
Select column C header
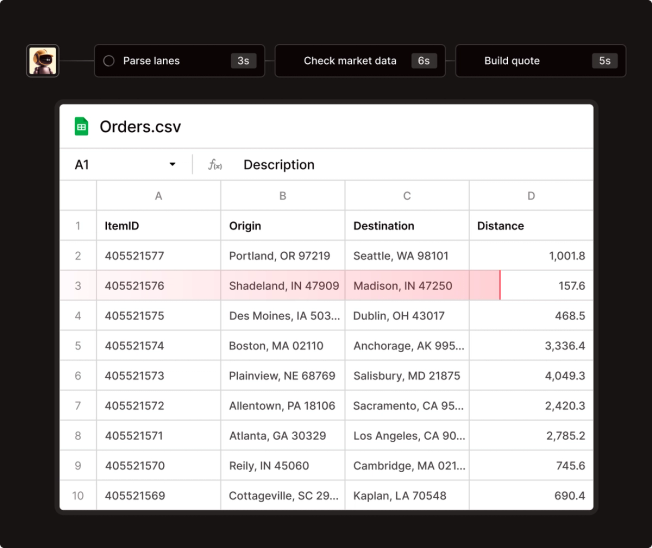407,196
